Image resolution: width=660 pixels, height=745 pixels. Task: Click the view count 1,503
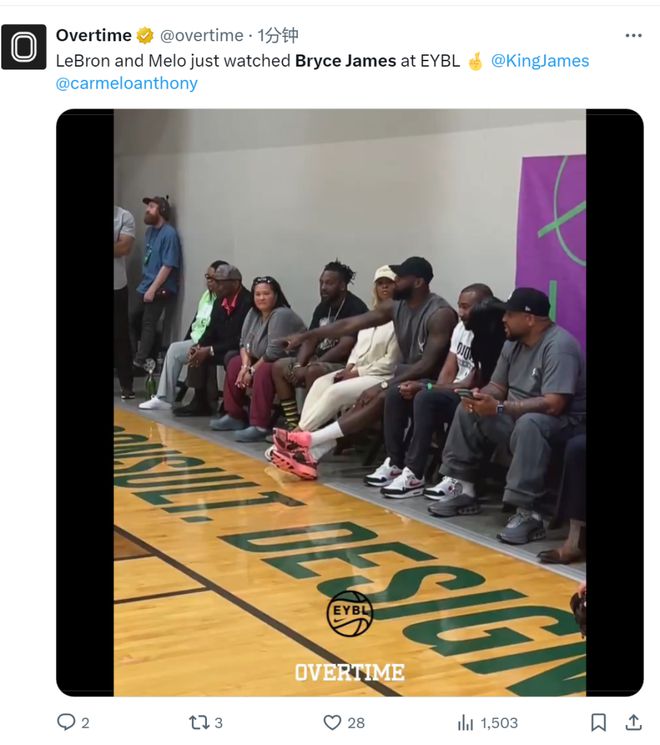click(499, 723)
